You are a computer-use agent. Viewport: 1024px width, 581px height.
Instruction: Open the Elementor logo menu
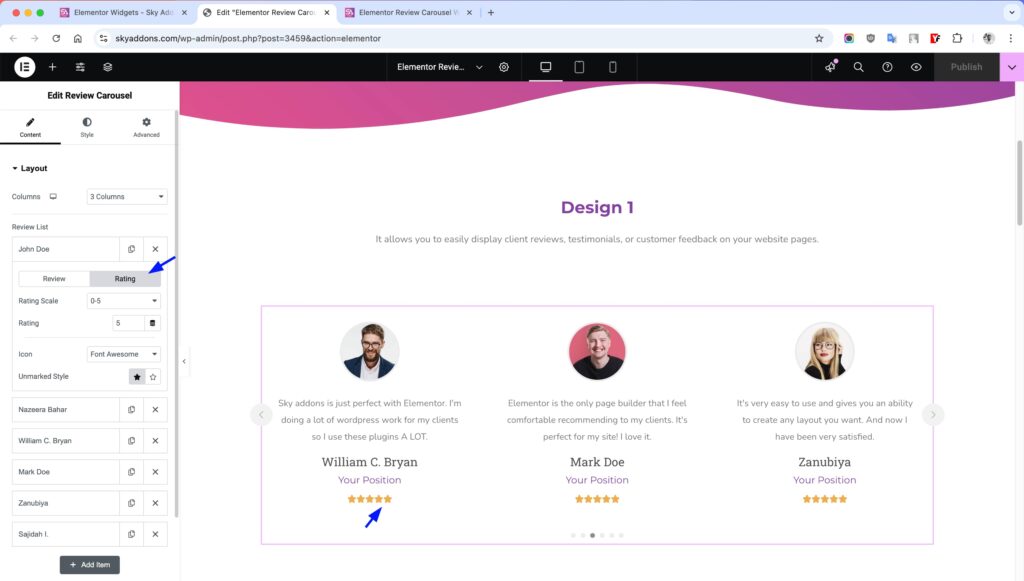click(24, 67)
